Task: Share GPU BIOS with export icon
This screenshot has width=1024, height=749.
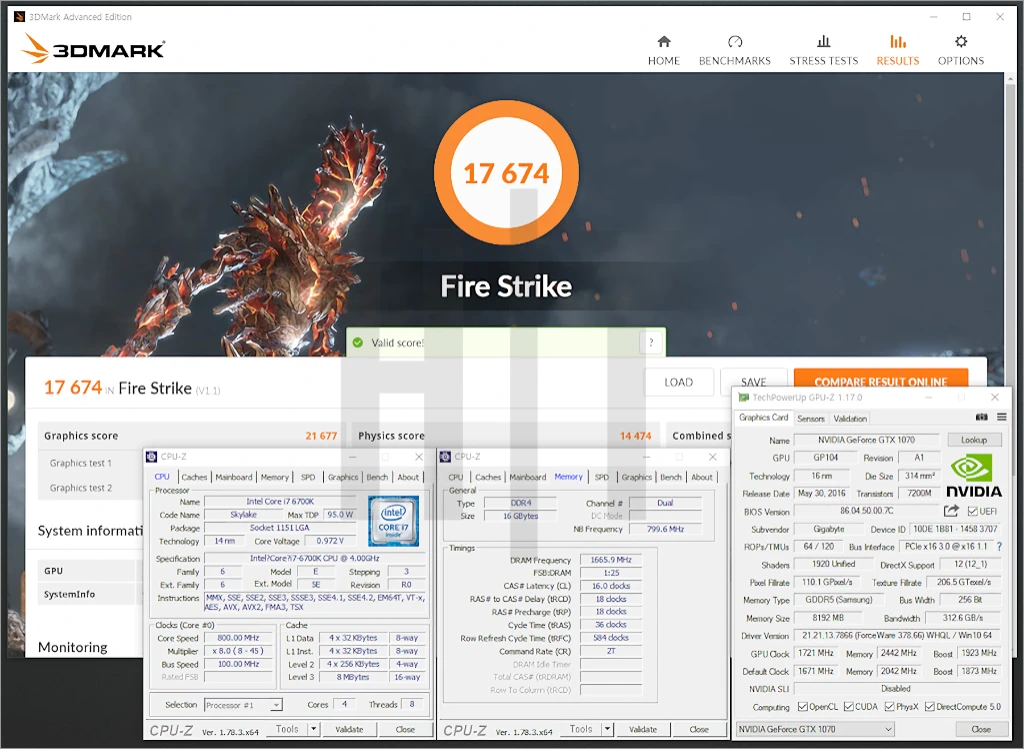Action: (x=952, y=511)
